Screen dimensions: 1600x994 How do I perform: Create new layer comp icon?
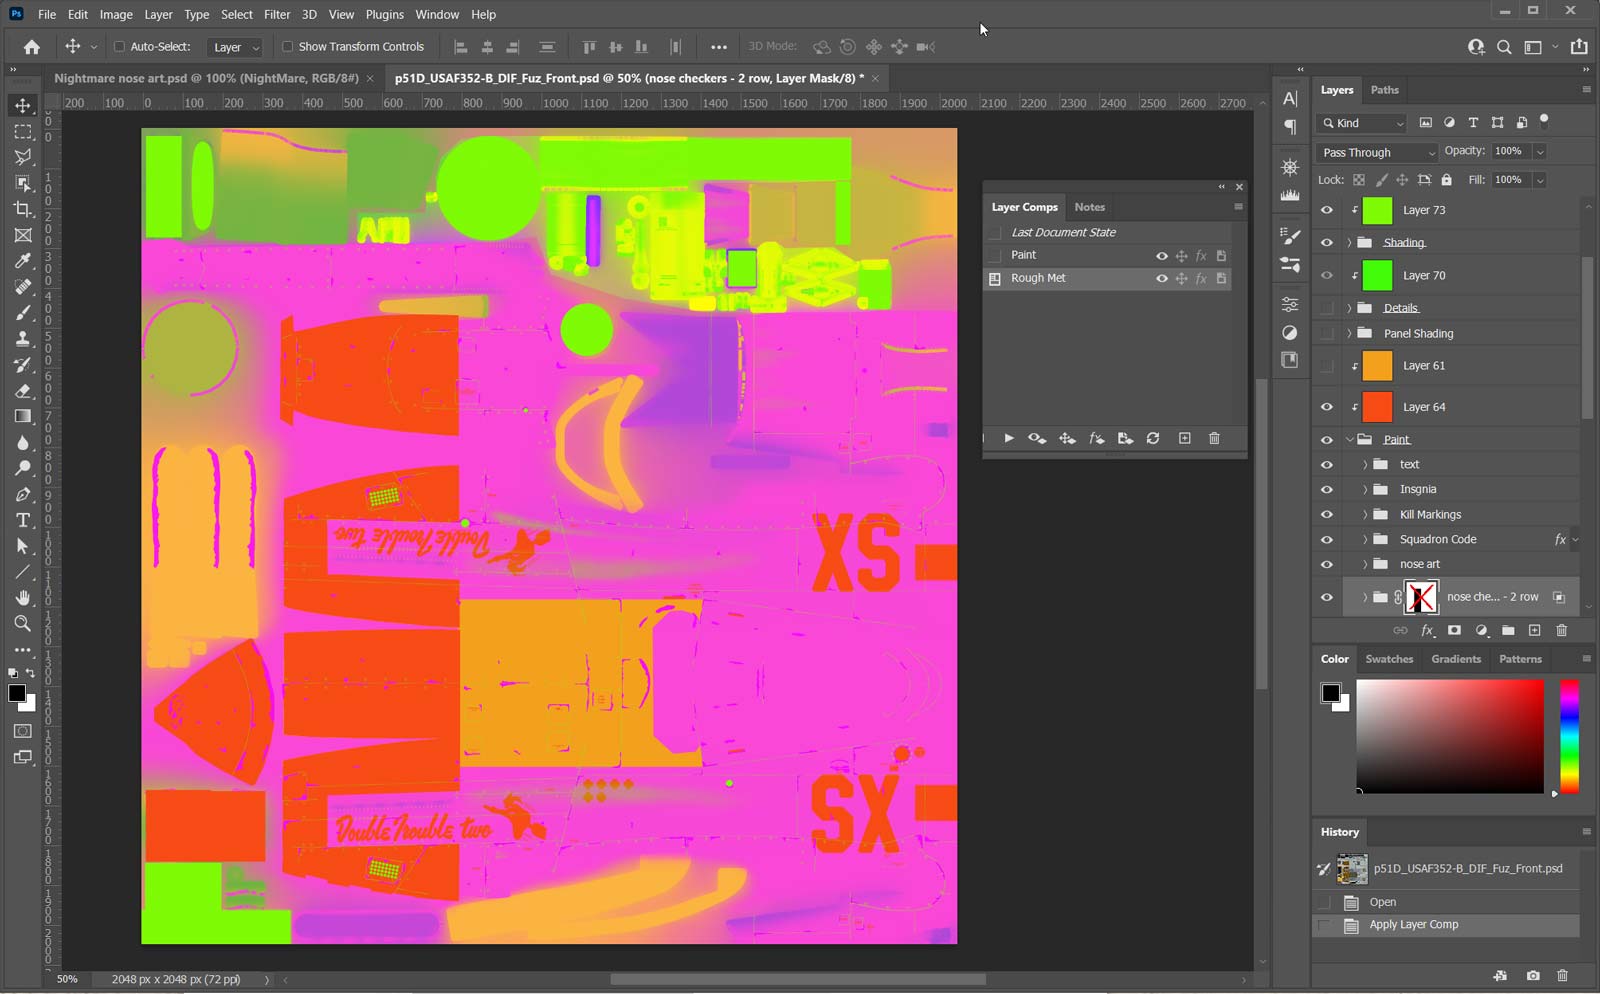[1184, 438]
